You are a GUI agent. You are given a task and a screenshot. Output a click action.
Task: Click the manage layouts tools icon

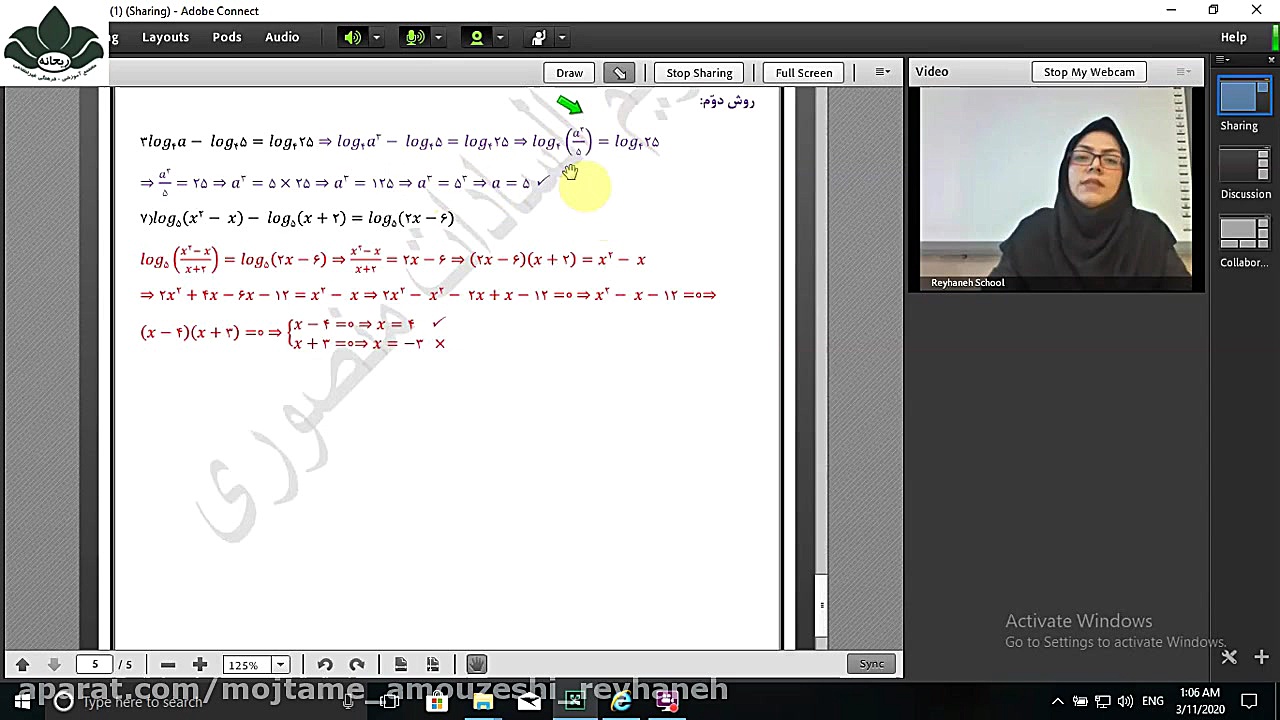(x=1229, y=657)
